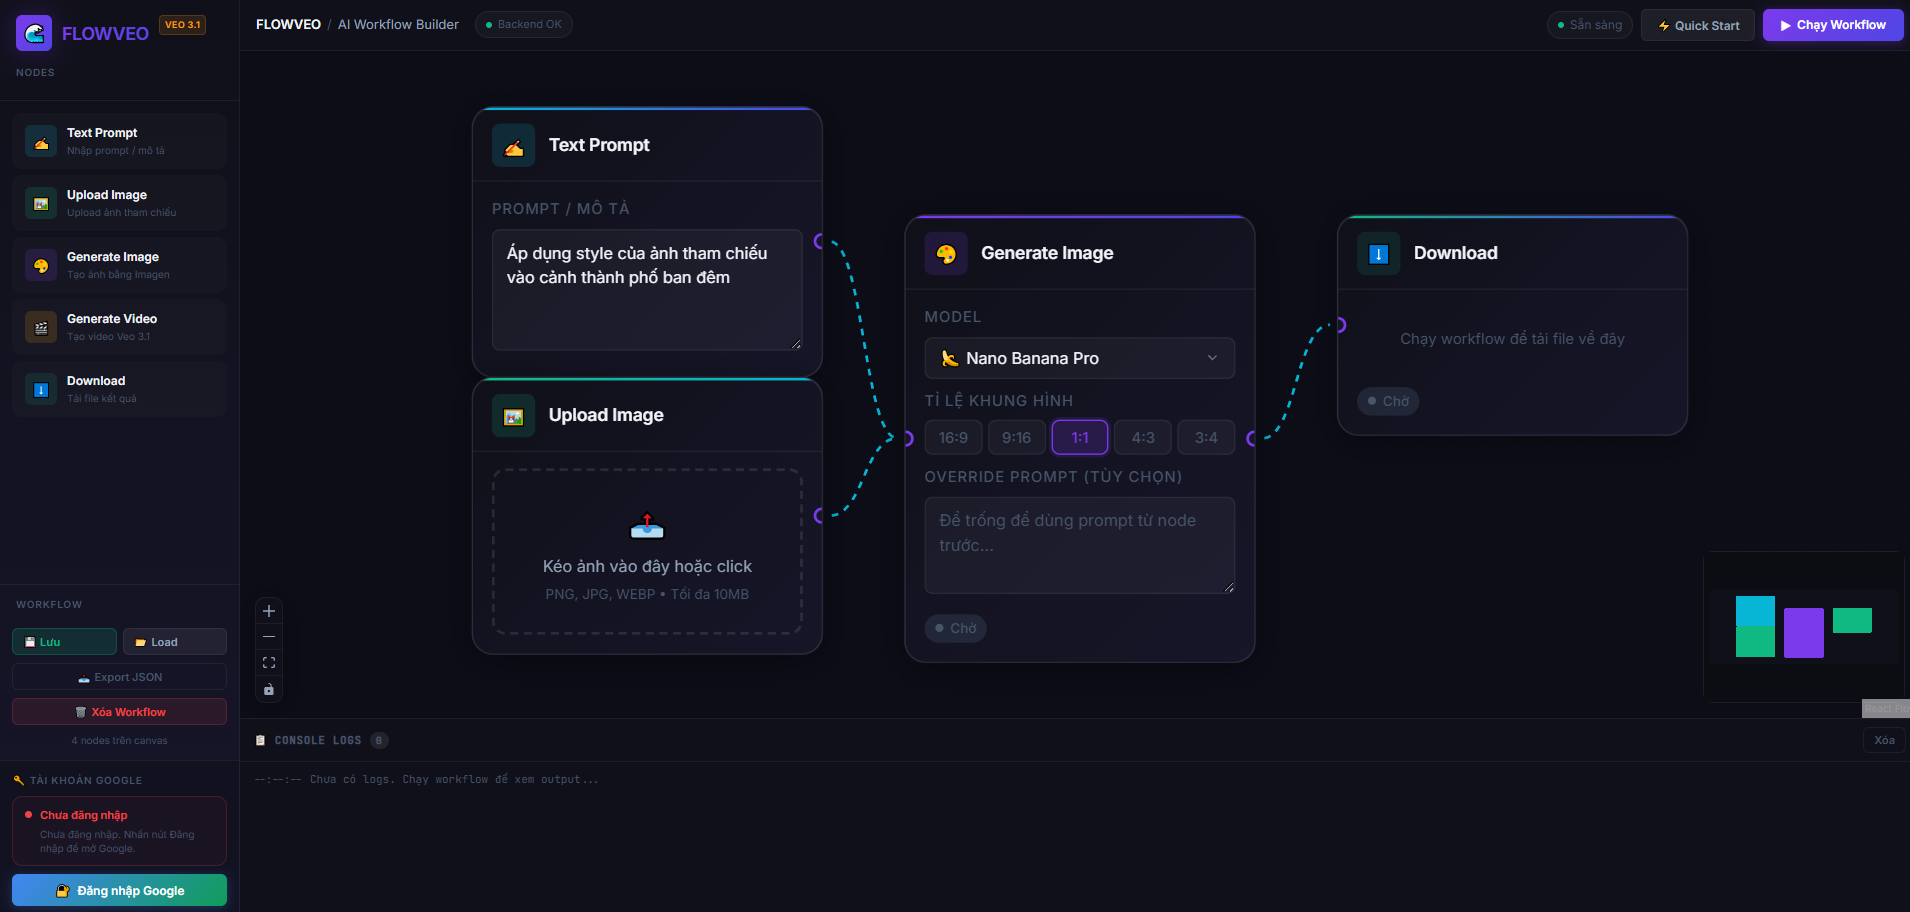Select the 9:16 aspect ratio option
The image size is (1910, 912).
tap(1016, 437)
